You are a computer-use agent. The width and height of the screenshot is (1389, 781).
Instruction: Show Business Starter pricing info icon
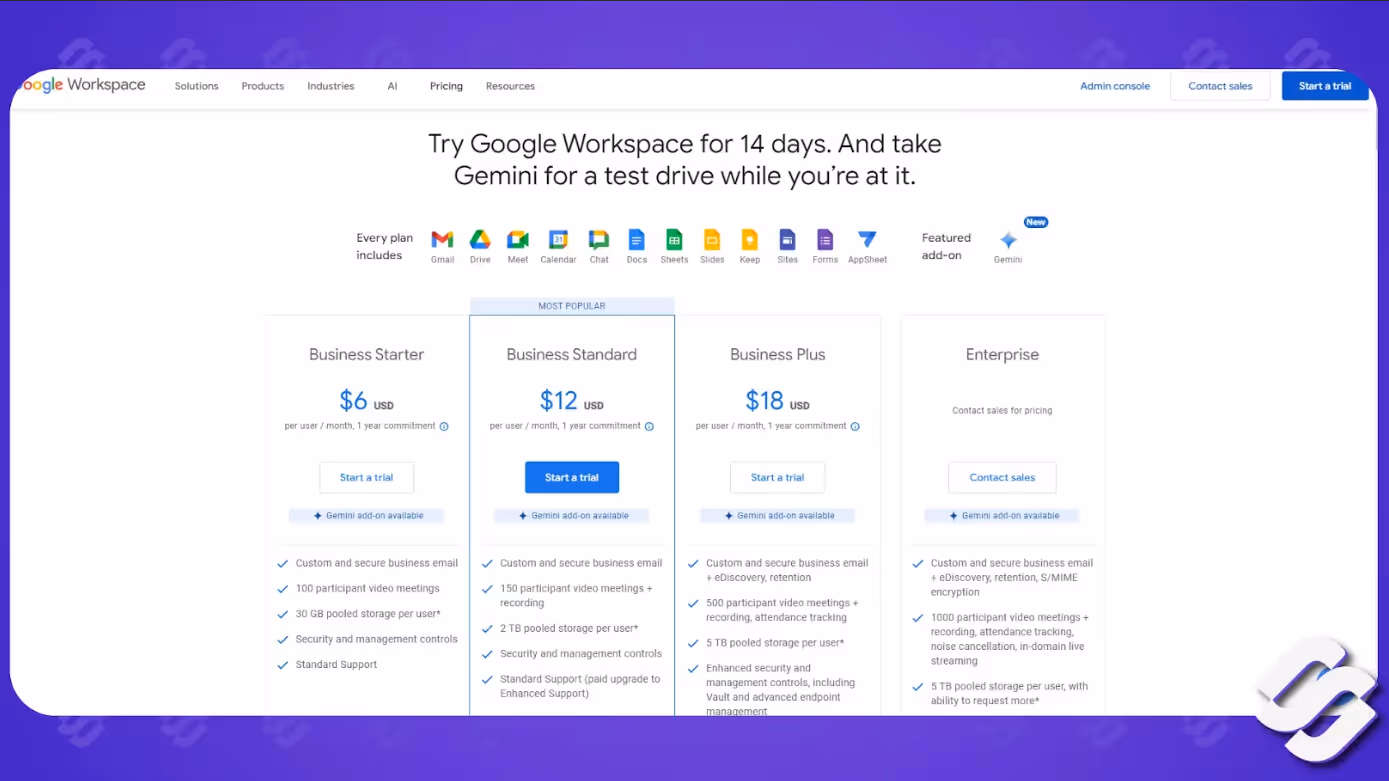pos(444,426)
